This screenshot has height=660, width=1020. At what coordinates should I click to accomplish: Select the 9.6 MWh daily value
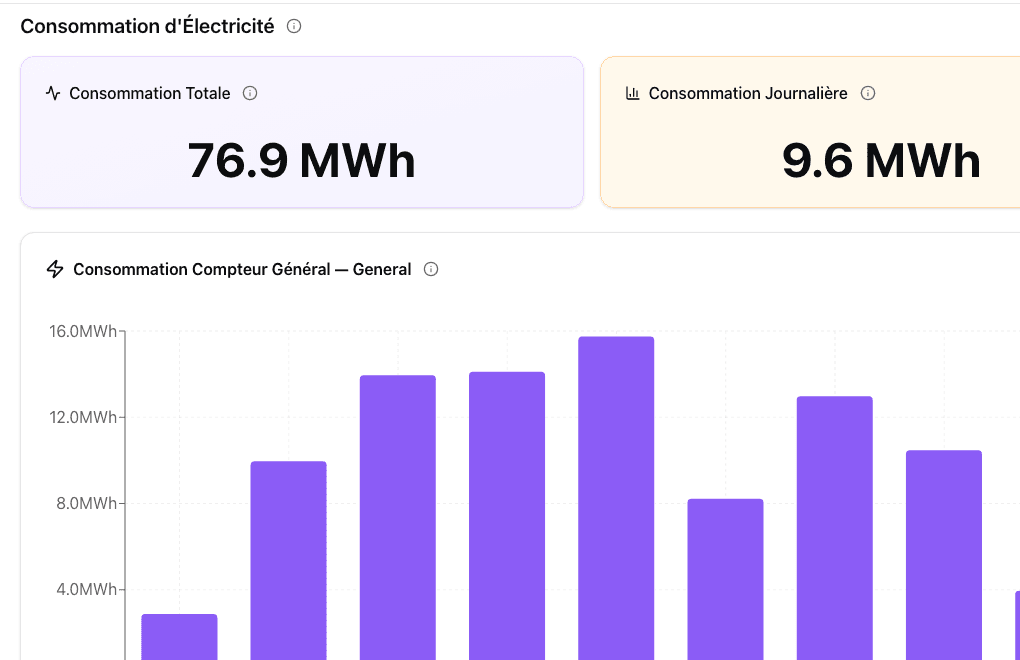[x=881, y=160]
